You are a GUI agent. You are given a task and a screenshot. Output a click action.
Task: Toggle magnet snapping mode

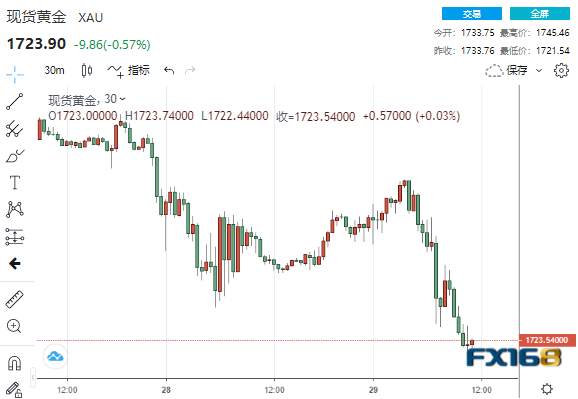(14, 363)
